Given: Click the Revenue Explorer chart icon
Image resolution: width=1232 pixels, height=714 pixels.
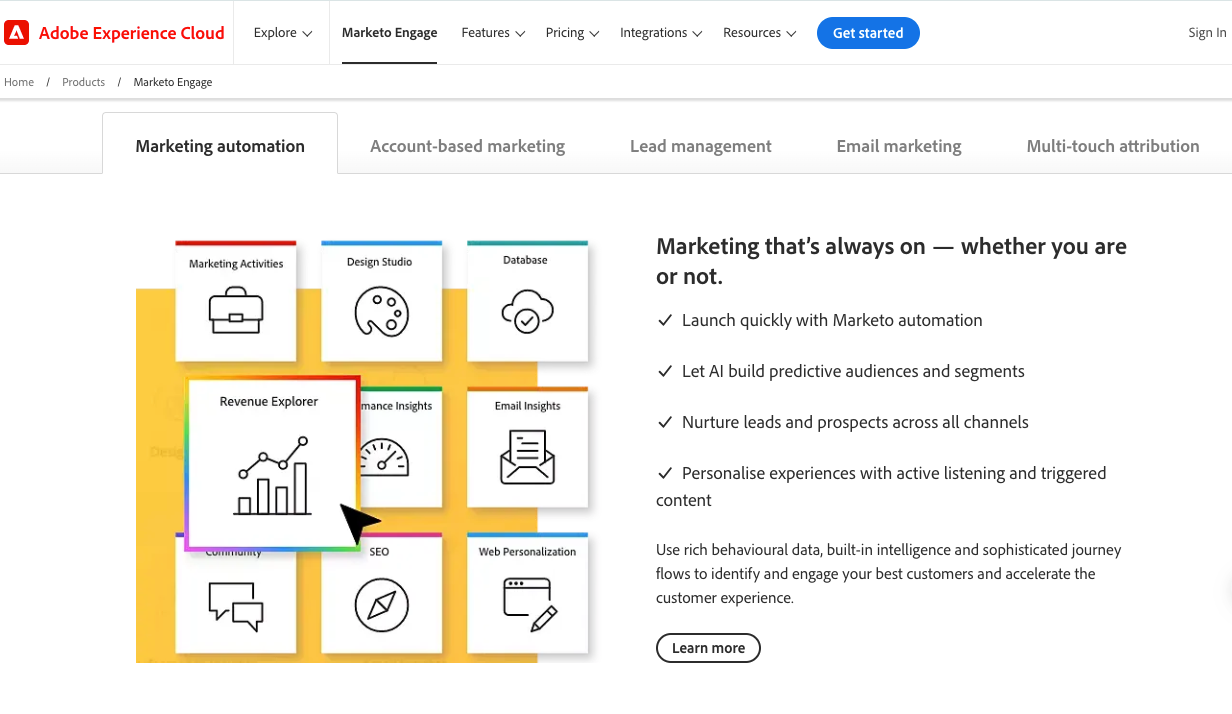Looking at the screenshot, I should pyautogui.click(x=272, y=476).
